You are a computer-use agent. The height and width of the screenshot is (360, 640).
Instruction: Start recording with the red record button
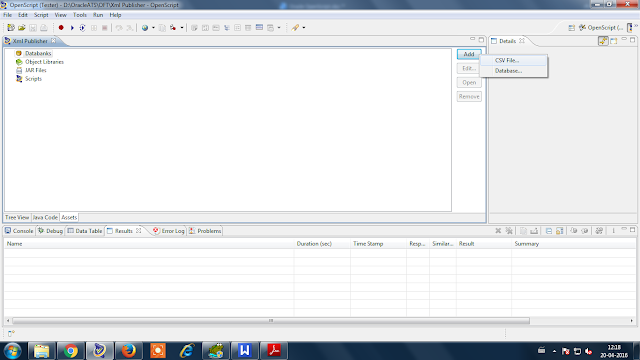(61, 28)
